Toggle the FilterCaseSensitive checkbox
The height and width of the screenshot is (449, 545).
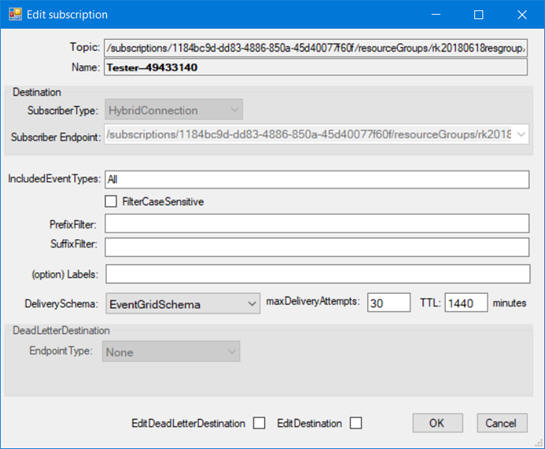(x=111, y=201)
